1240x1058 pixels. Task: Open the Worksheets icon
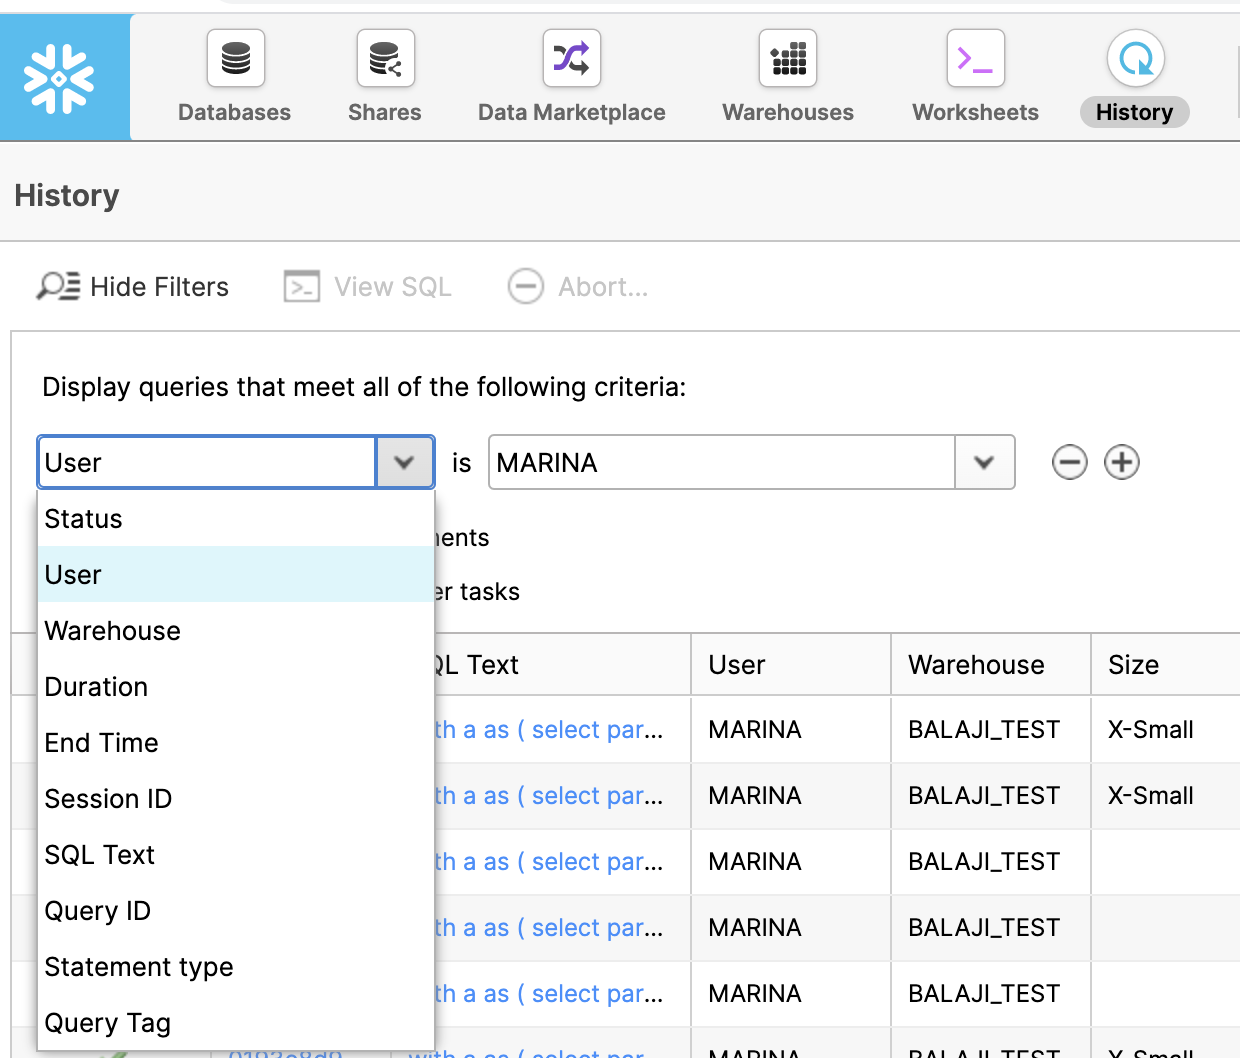click(x=975, y=58)
